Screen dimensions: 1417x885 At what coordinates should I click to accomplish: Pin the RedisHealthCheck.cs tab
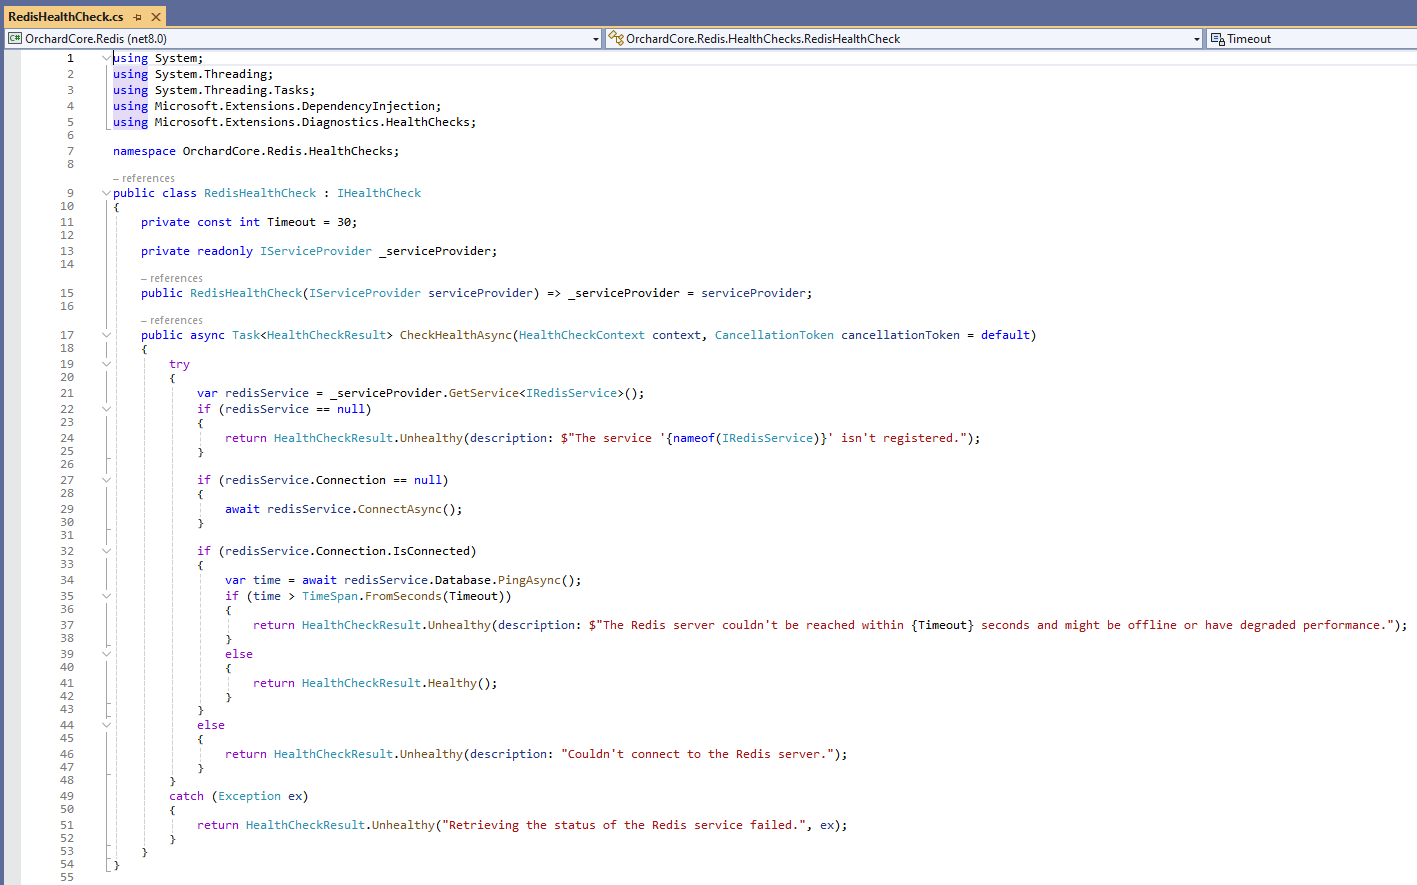(x=138, y=17)
